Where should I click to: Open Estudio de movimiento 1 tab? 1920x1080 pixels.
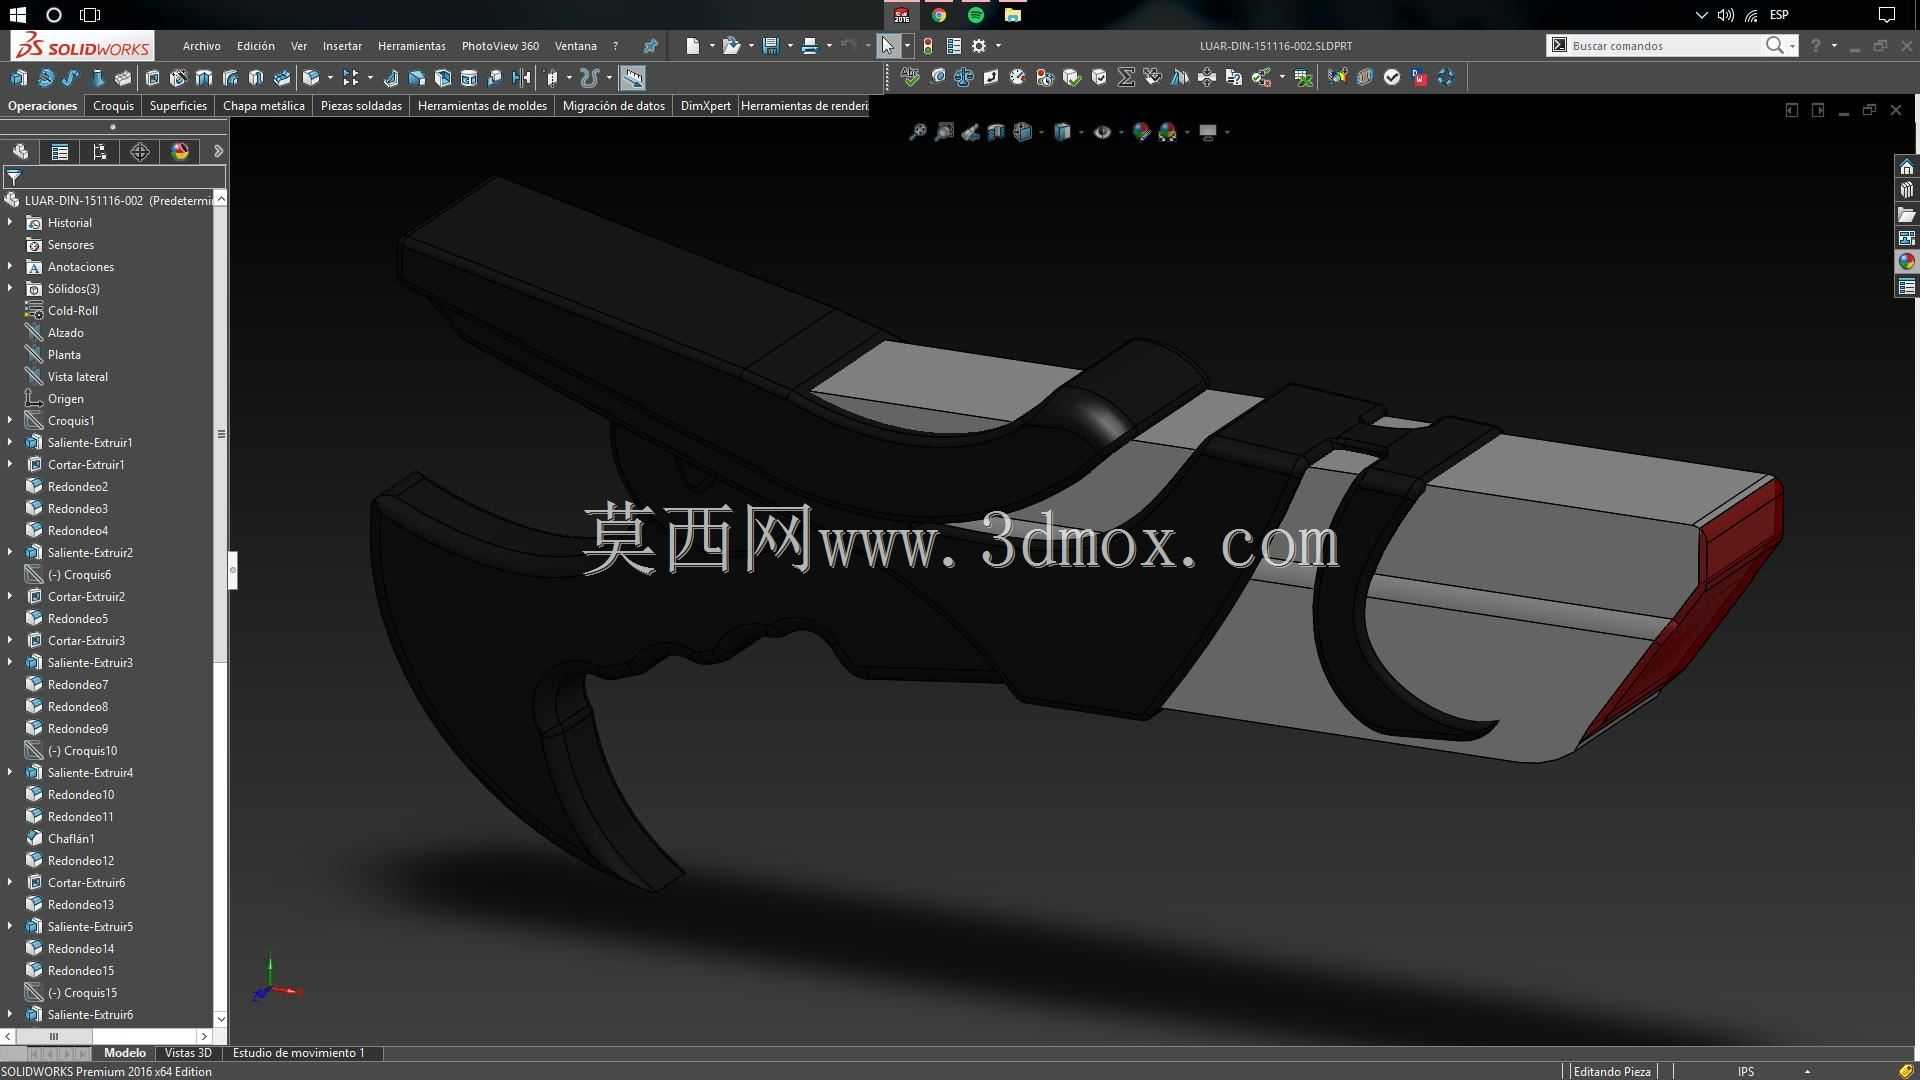click(299, 1053)
